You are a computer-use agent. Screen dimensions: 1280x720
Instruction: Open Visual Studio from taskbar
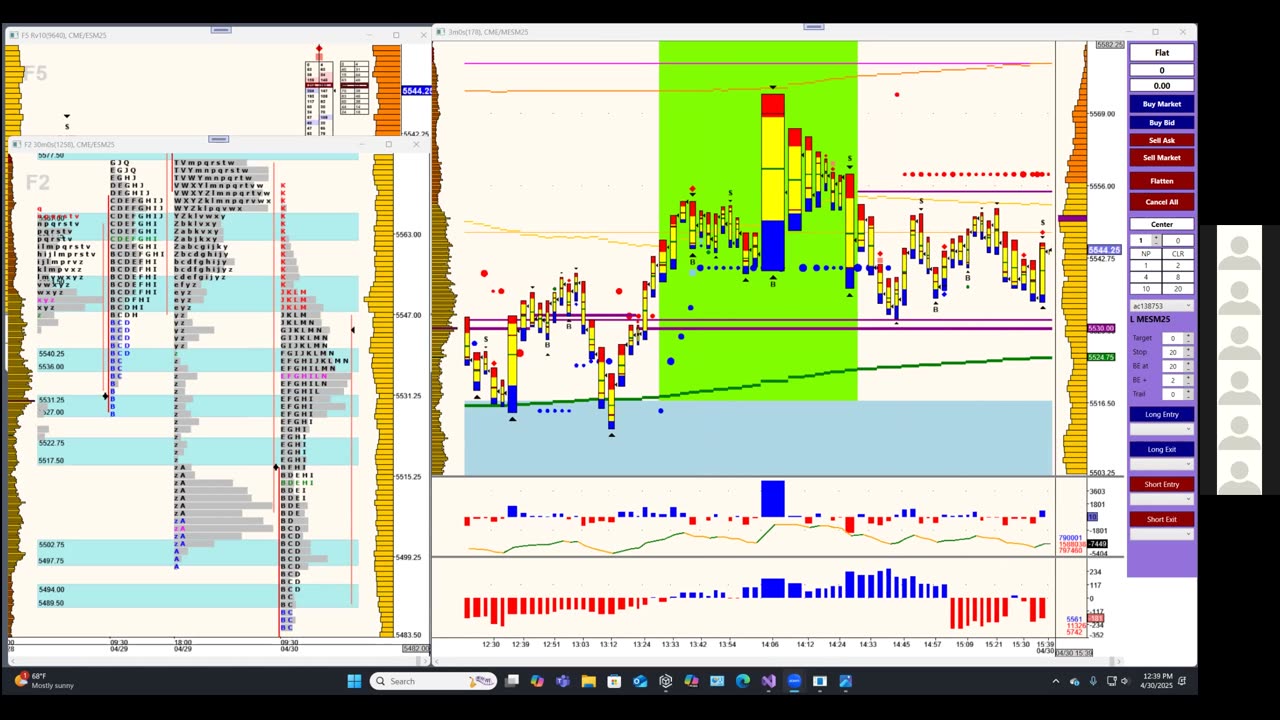pyautogui.click(x=768, y=681)
